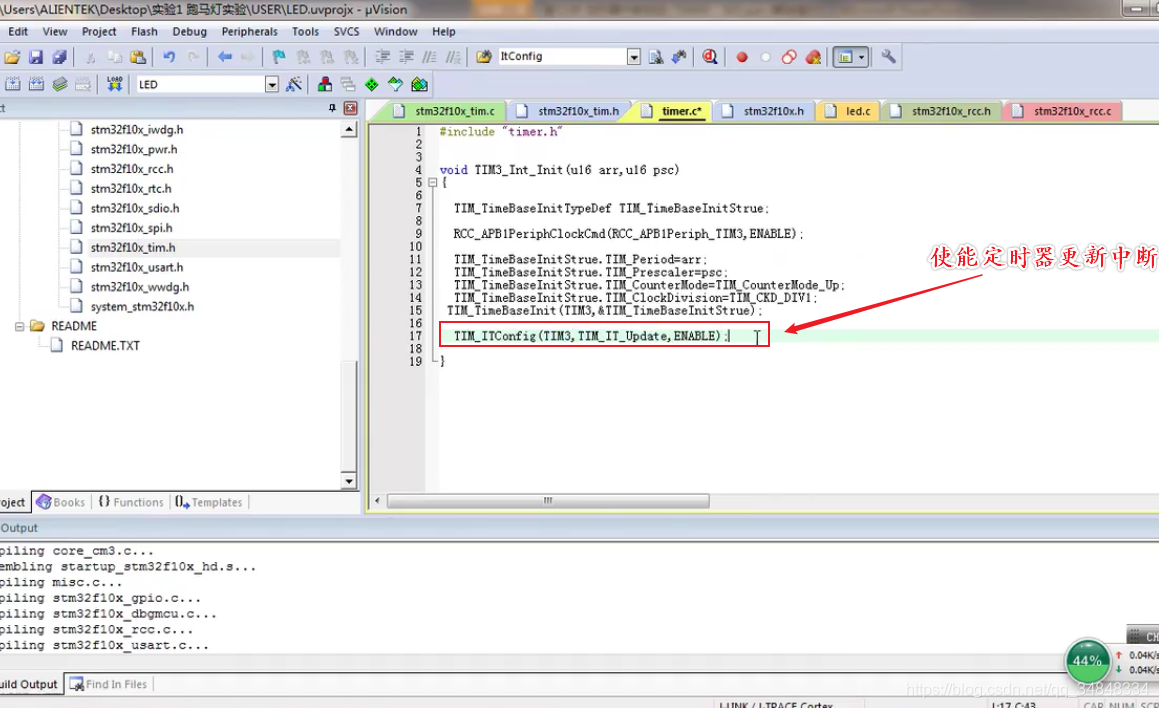Viewport: 1159px width, 708px height.
Task: Click the Save All icon
Action: click(x=59, y=57)
